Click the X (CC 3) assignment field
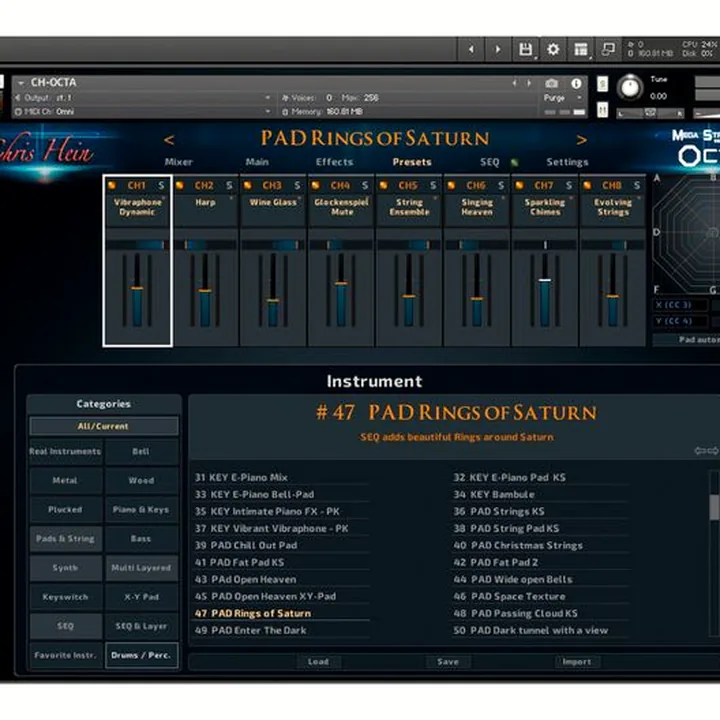 (680, 305)
